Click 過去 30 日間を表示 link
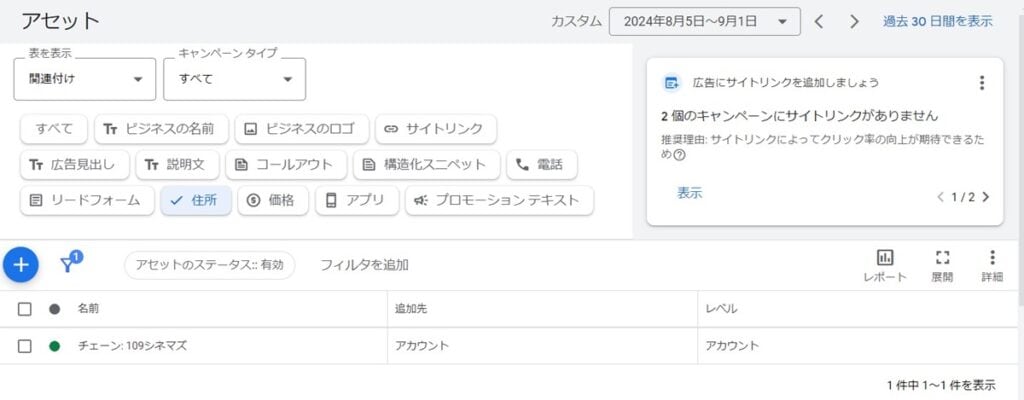This screenshot has height=400, width=1024. coord(938,21)
